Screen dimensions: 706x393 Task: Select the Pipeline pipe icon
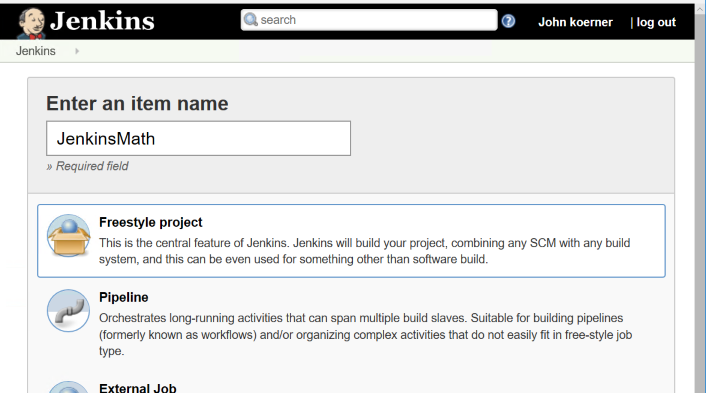[68, 311]
